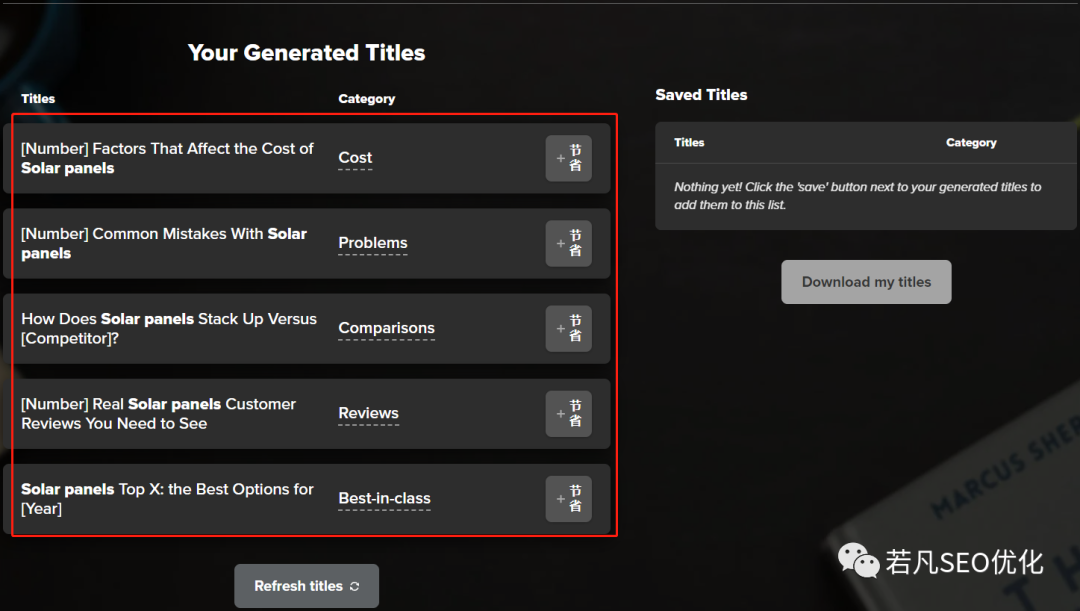Open the Reviews category link
The width and height of the screenshot is (1080, 611).
click(368, 413)
